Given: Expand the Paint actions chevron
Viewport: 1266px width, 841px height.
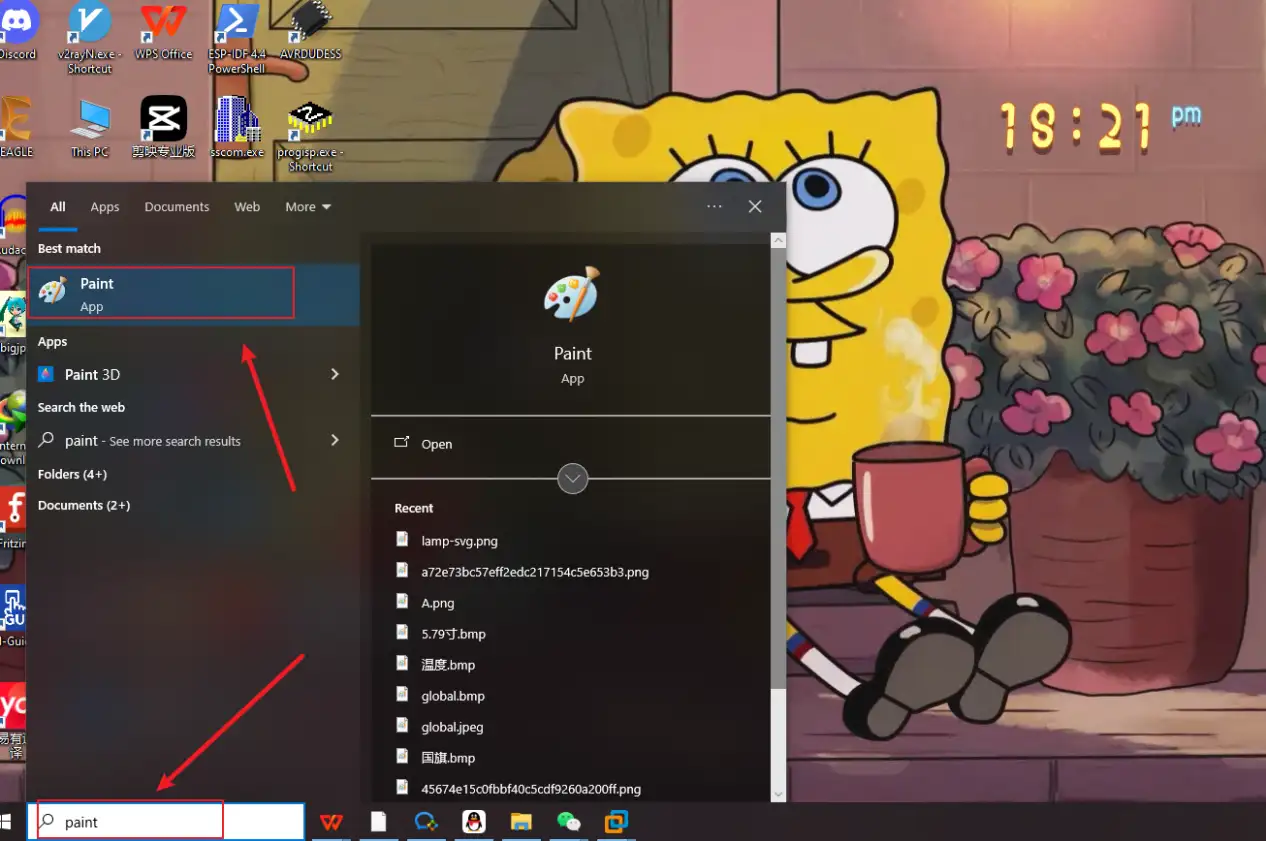Looking at the screenshot, I should tap(572, 479).
